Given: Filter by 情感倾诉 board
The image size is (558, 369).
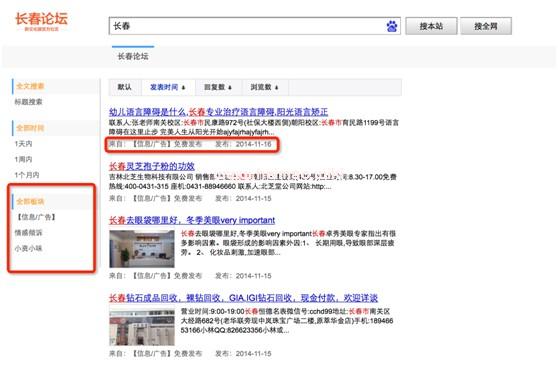Looking at the screenshot, I should [28, 233].
